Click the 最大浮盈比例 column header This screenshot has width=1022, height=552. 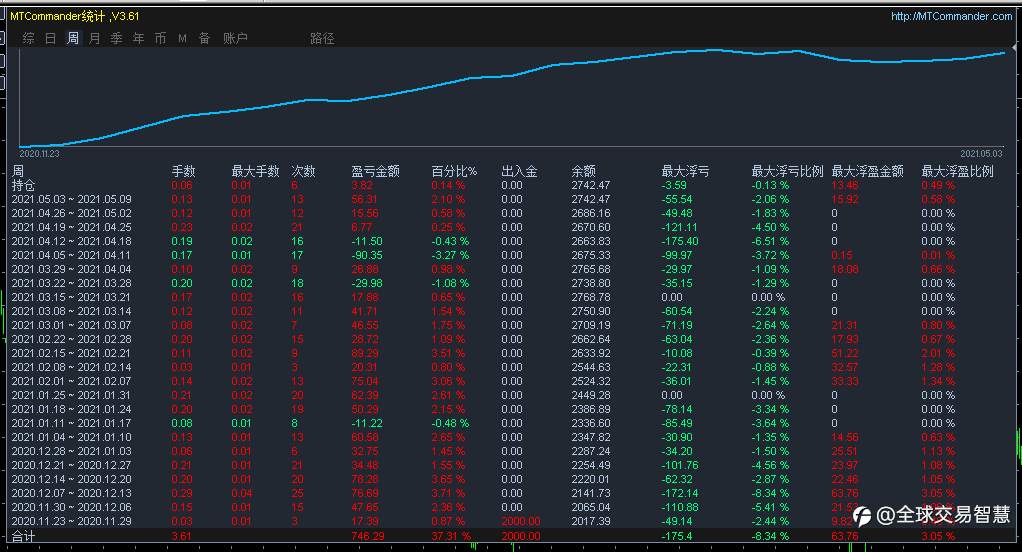957,171
